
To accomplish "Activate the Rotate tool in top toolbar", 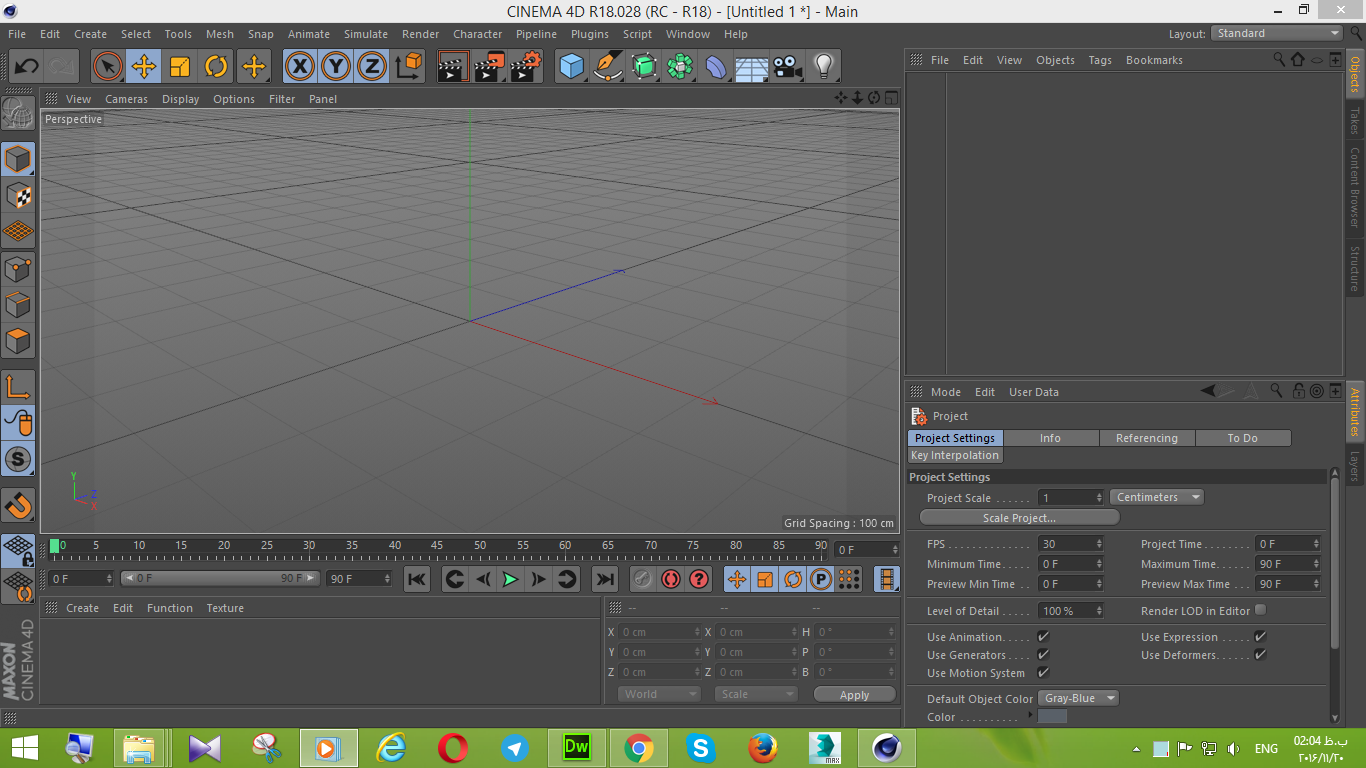I will pos(216,67).
